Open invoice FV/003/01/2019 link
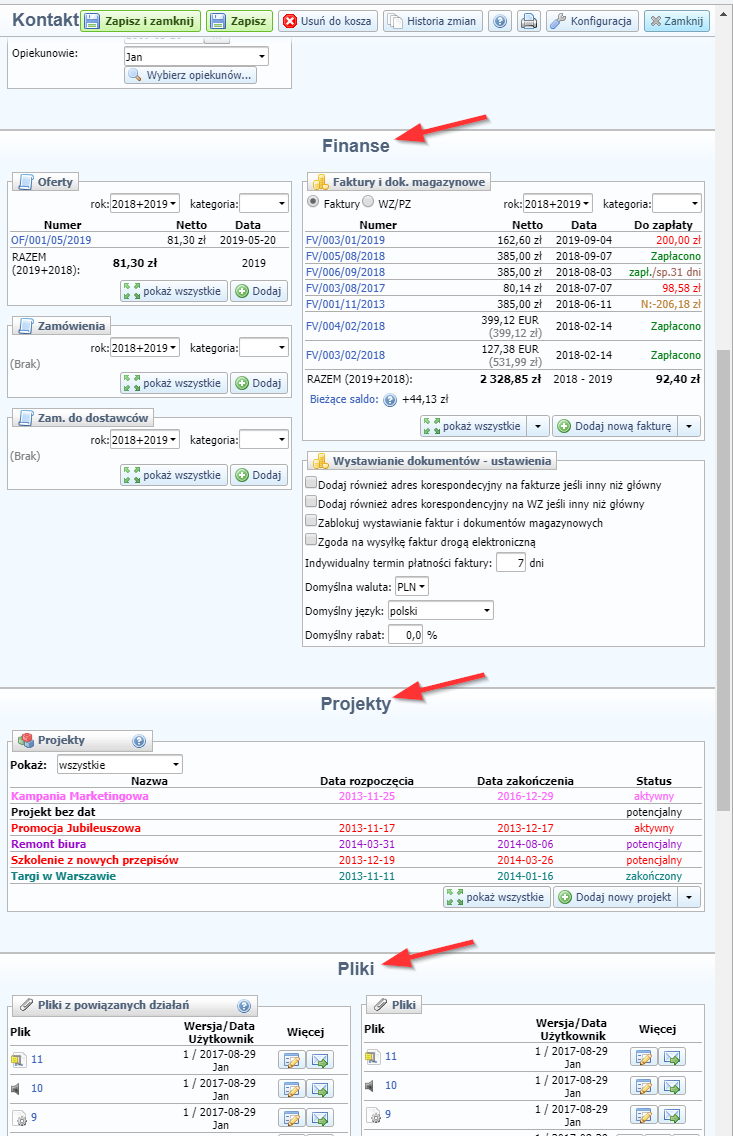 click(345, 240)
